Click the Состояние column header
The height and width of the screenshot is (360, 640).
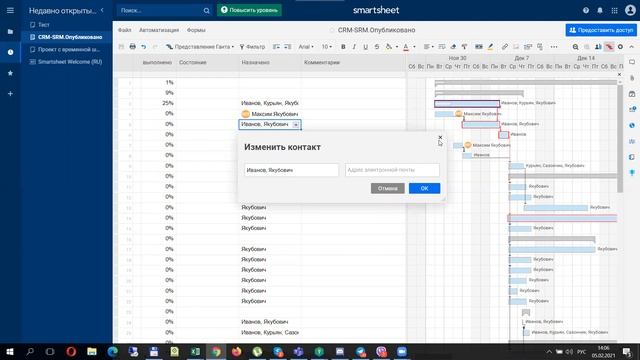click(207, 62)
